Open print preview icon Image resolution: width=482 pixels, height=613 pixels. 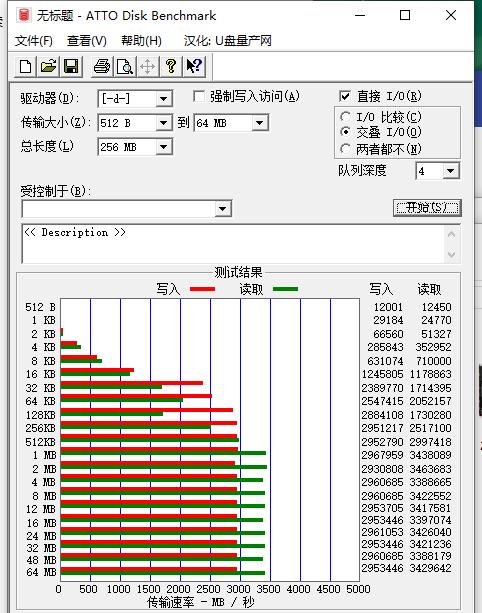[125, 66]
